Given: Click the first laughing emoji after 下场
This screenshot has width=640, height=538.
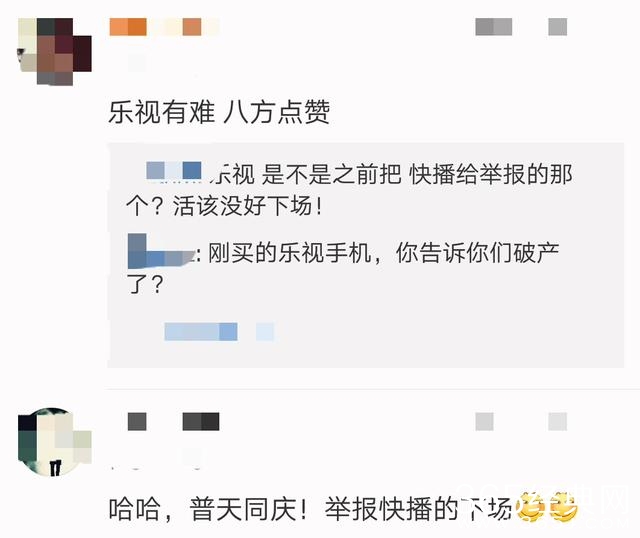Looking at the screenshot, I should coord(531,507).
